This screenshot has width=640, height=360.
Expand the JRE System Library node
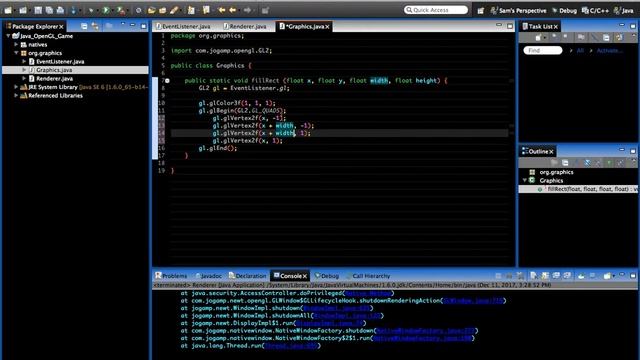point(16,87)
